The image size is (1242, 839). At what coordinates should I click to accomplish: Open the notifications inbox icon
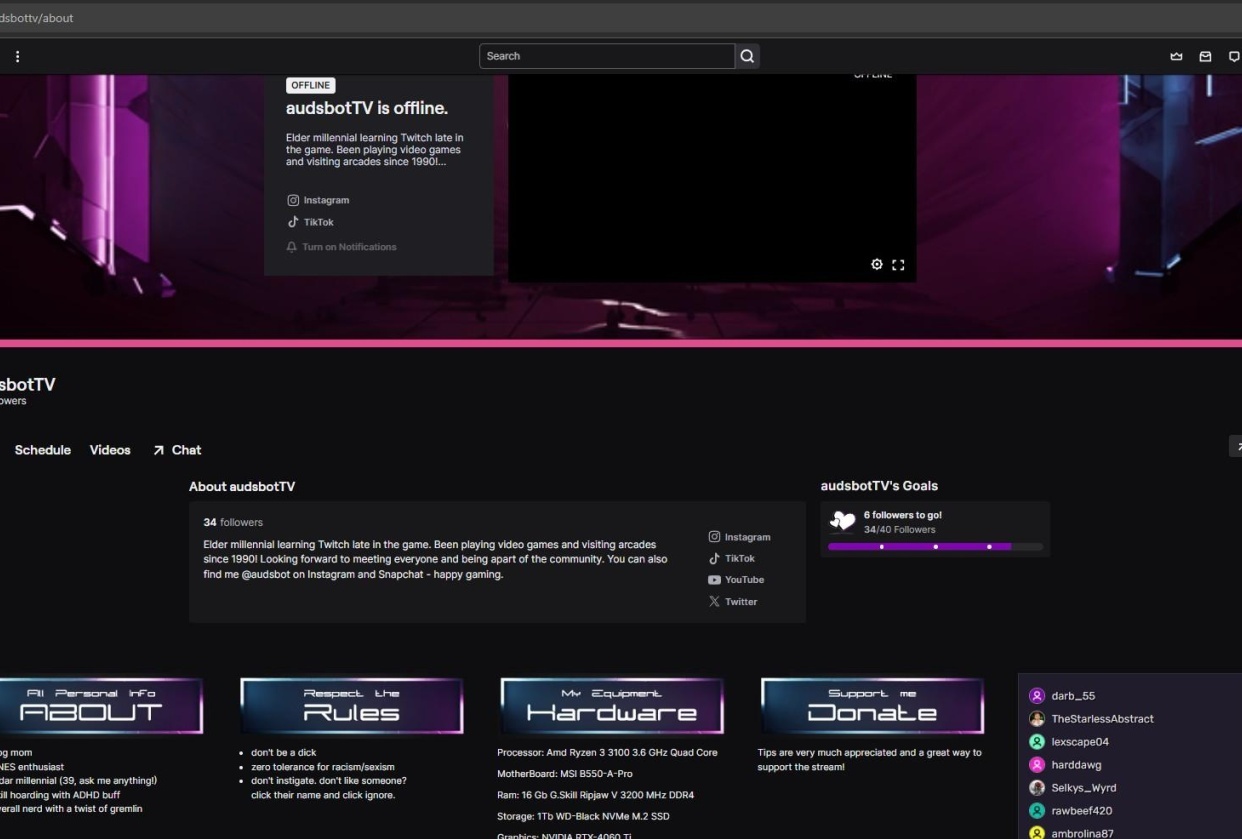pos(1205,57)
